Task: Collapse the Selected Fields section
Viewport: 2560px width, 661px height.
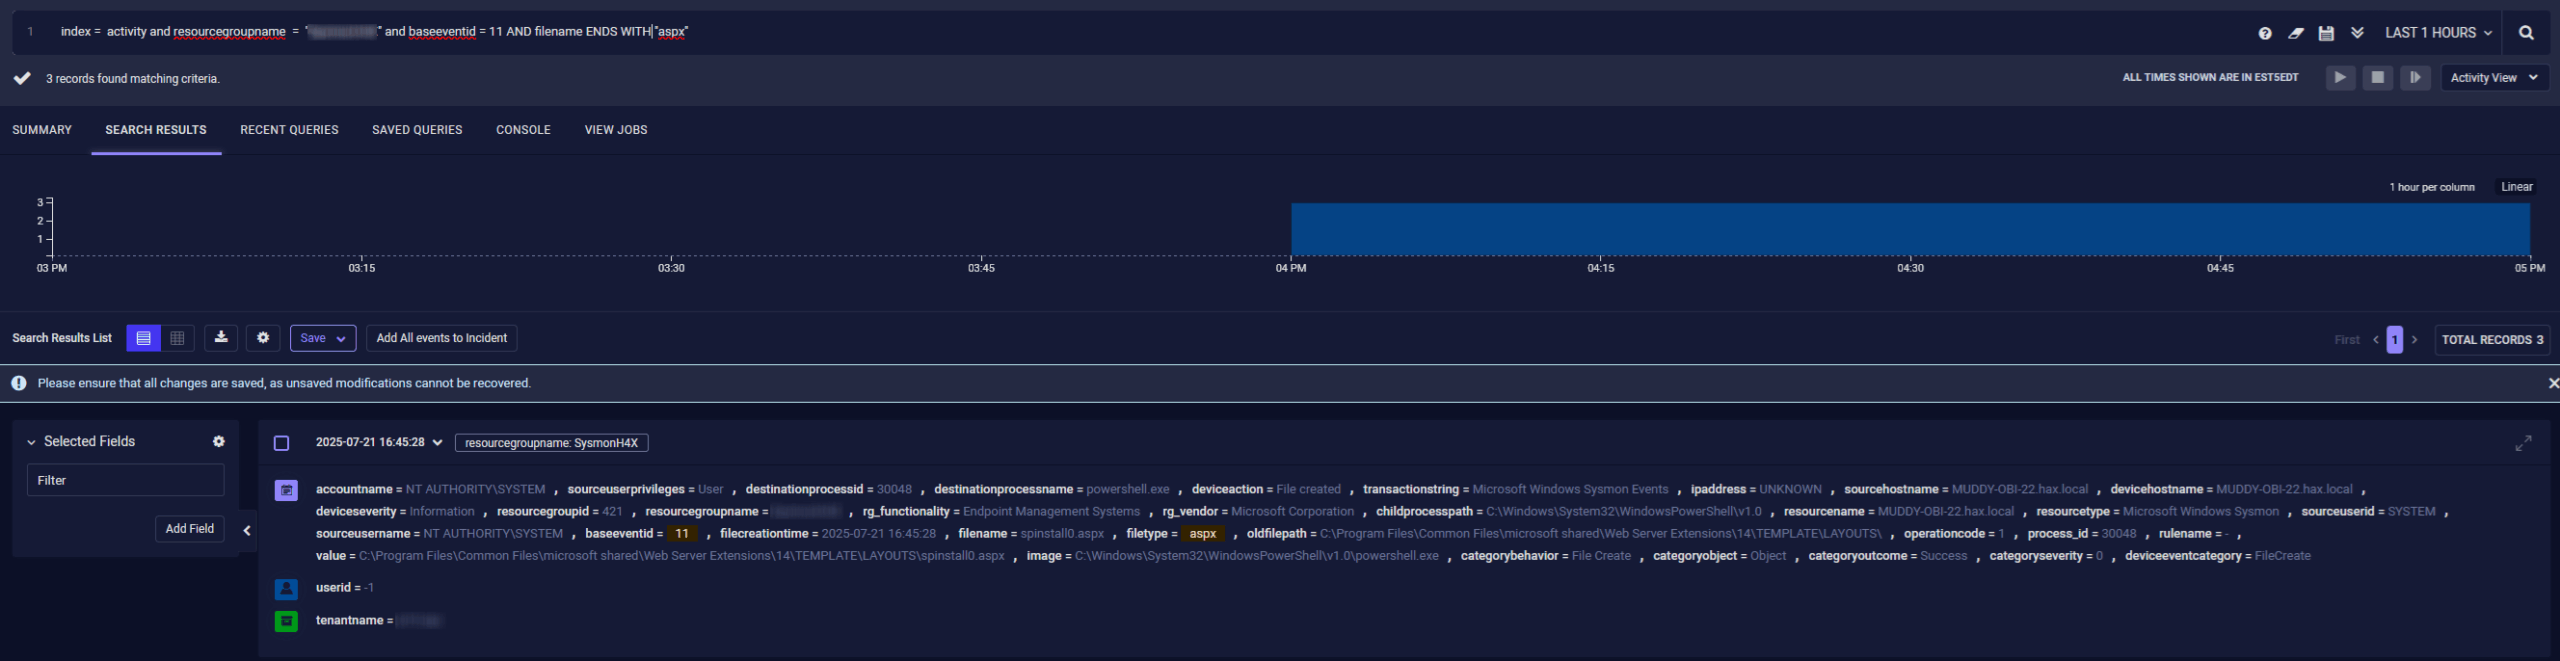Action: coord(31,442)
